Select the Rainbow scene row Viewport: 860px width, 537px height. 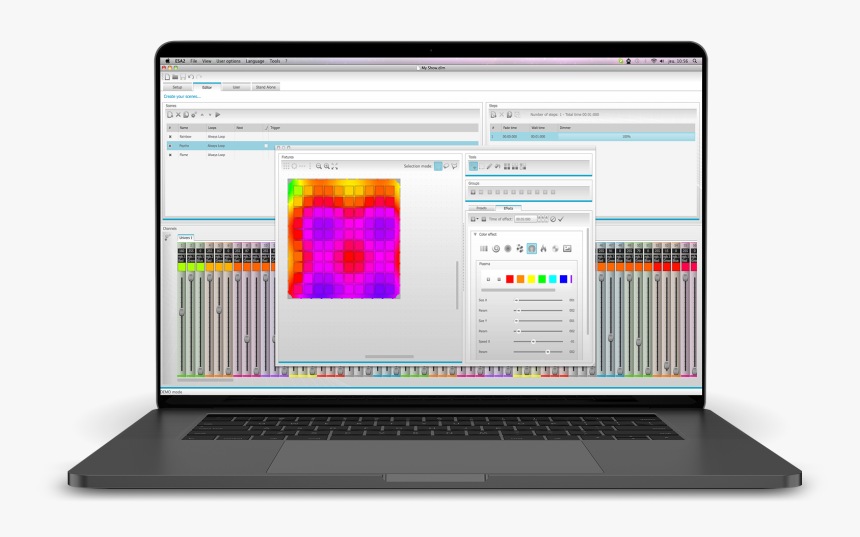[x=322, y=137]
